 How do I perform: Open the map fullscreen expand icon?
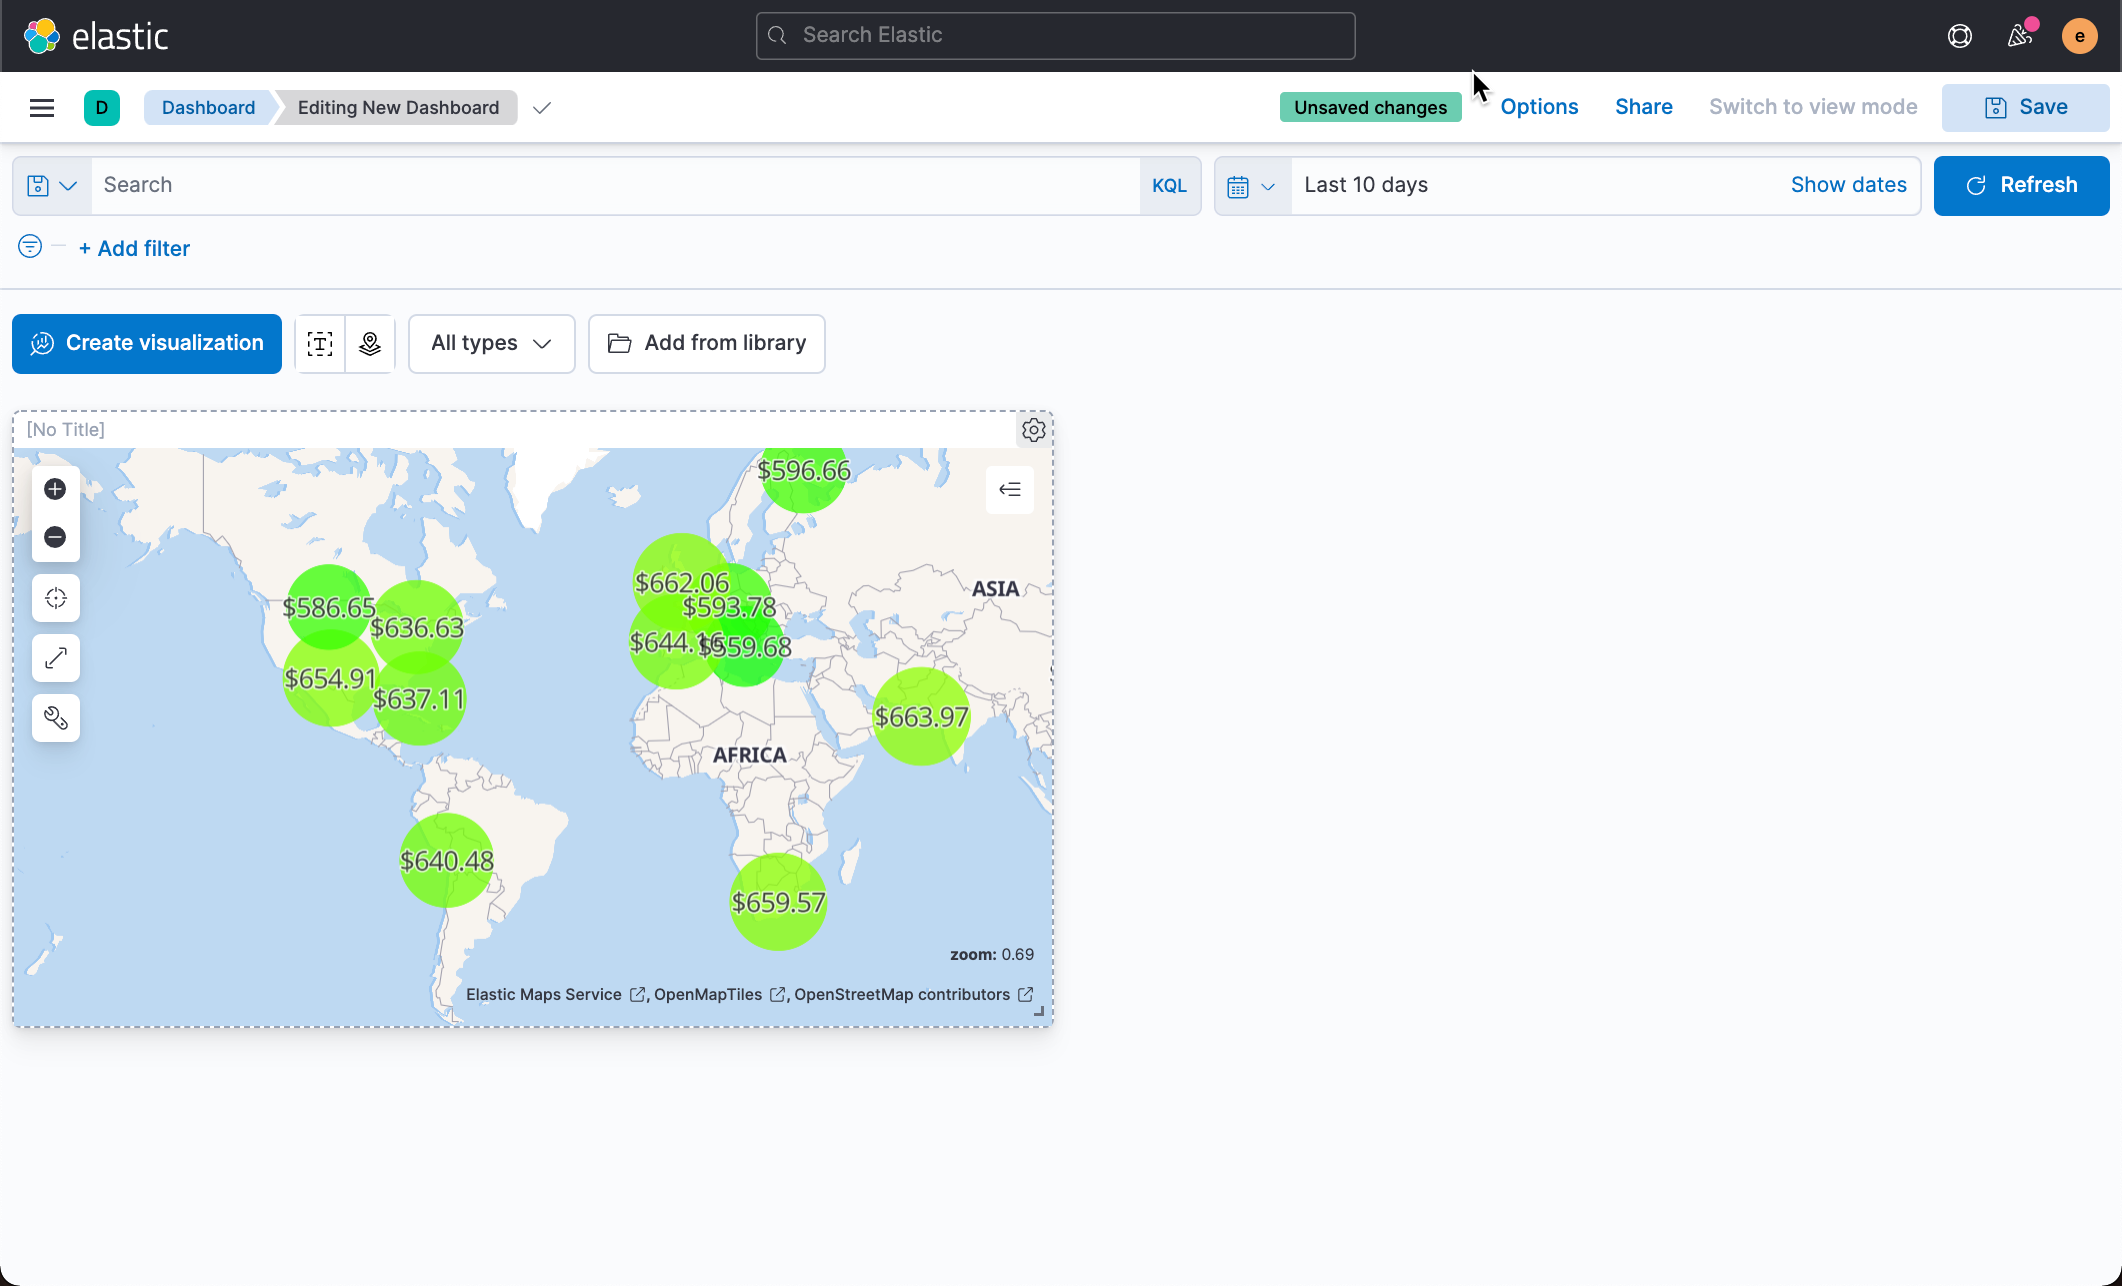coord(55,658)
